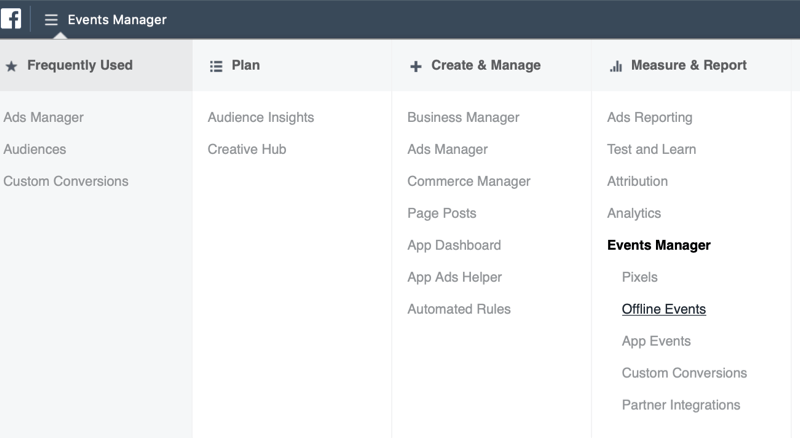The image size is (800, 438).
Task: Open Audiences link
Action: pyautogui.click(x=35, y=149)
